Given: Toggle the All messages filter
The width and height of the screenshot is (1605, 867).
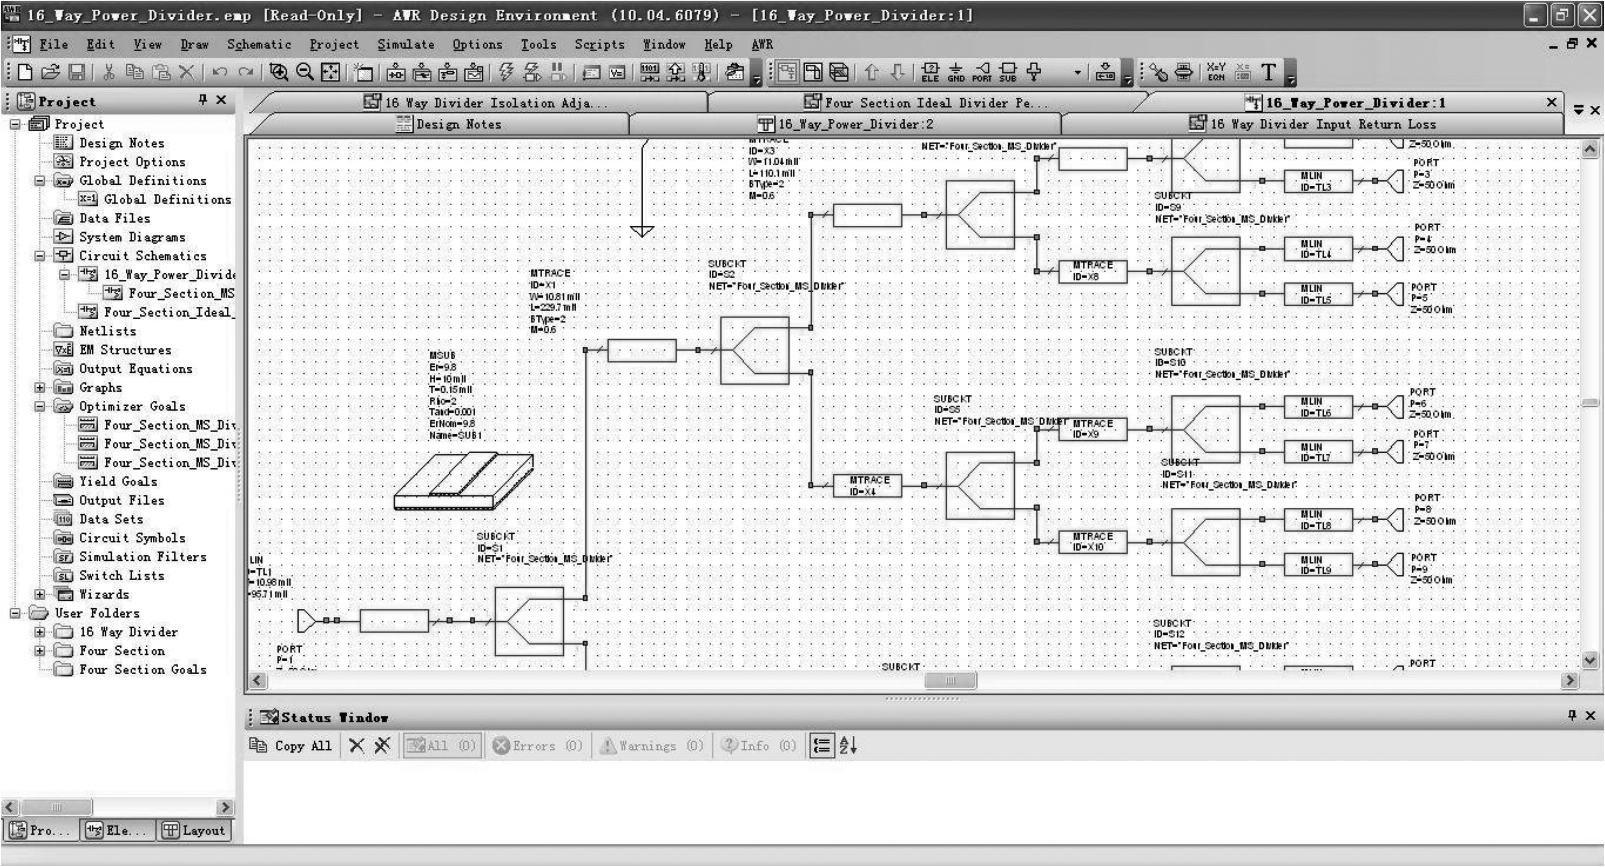Looking at the screenshot, I should (441, 746).
